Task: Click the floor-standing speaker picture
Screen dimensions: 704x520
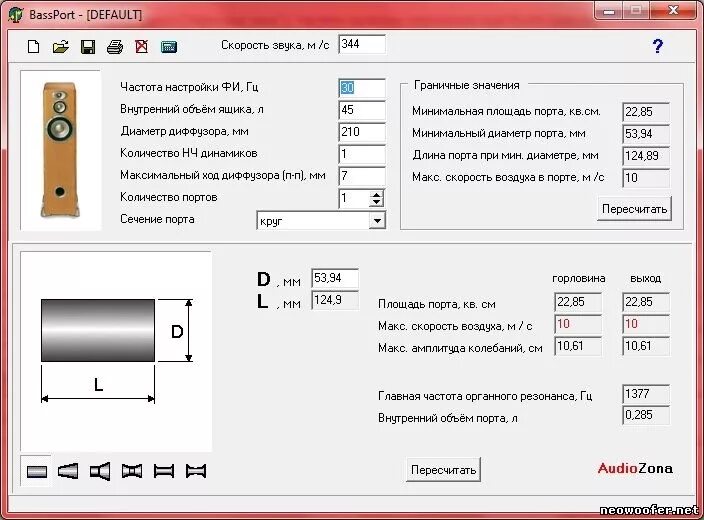Action: (61, 150)
